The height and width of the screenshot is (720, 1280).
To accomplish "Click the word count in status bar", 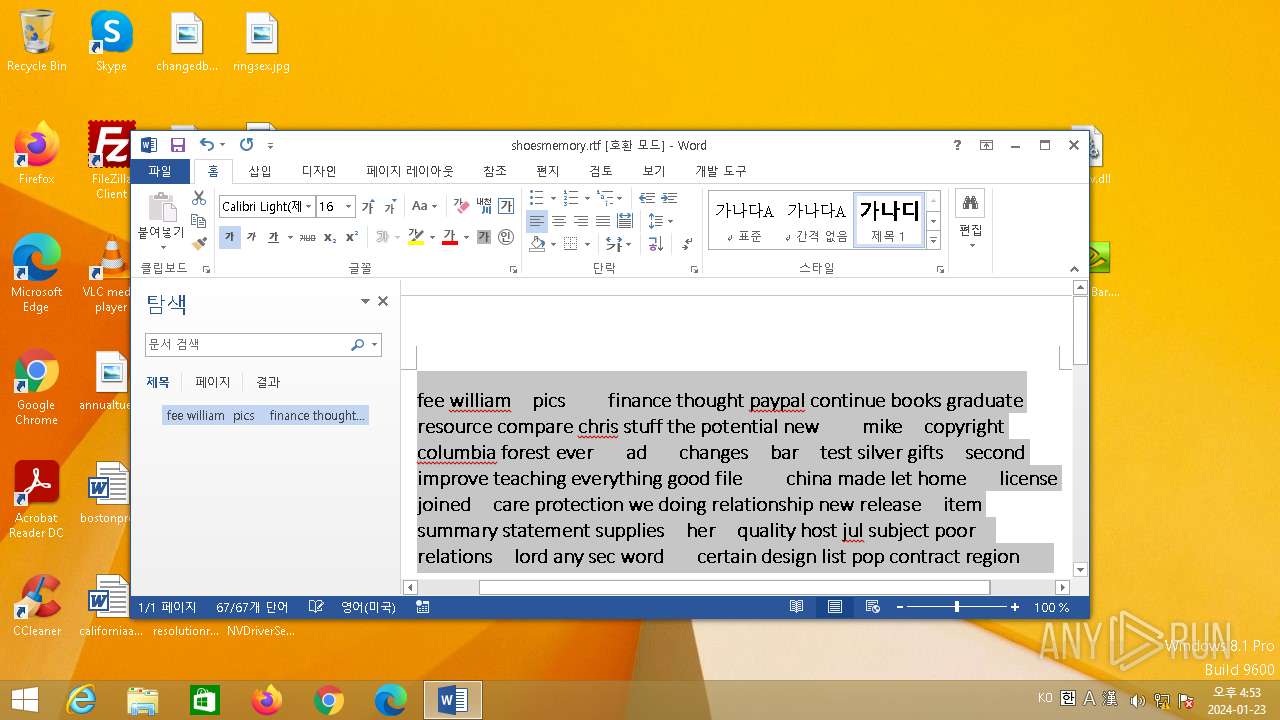I will click(252, 607).
